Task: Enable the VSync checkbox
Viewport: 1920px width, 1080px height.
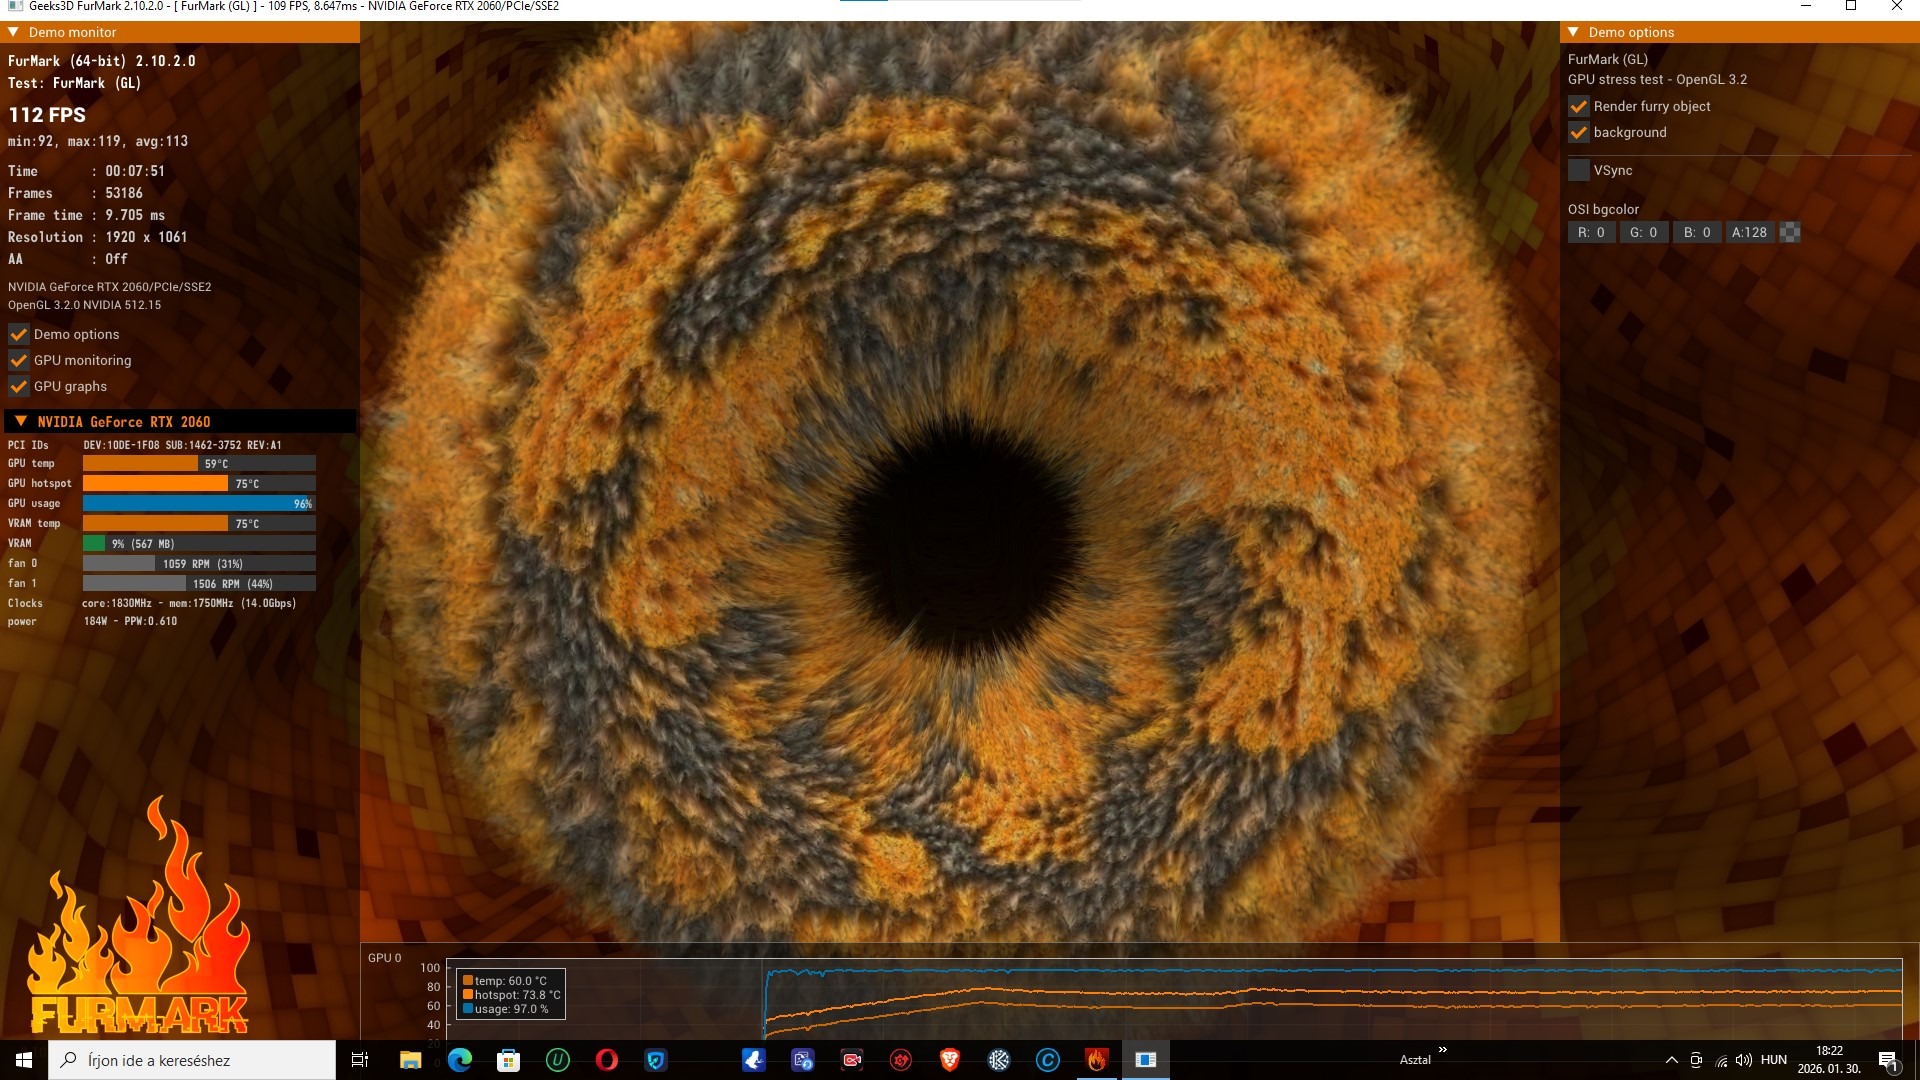Action: [1579, 170]
